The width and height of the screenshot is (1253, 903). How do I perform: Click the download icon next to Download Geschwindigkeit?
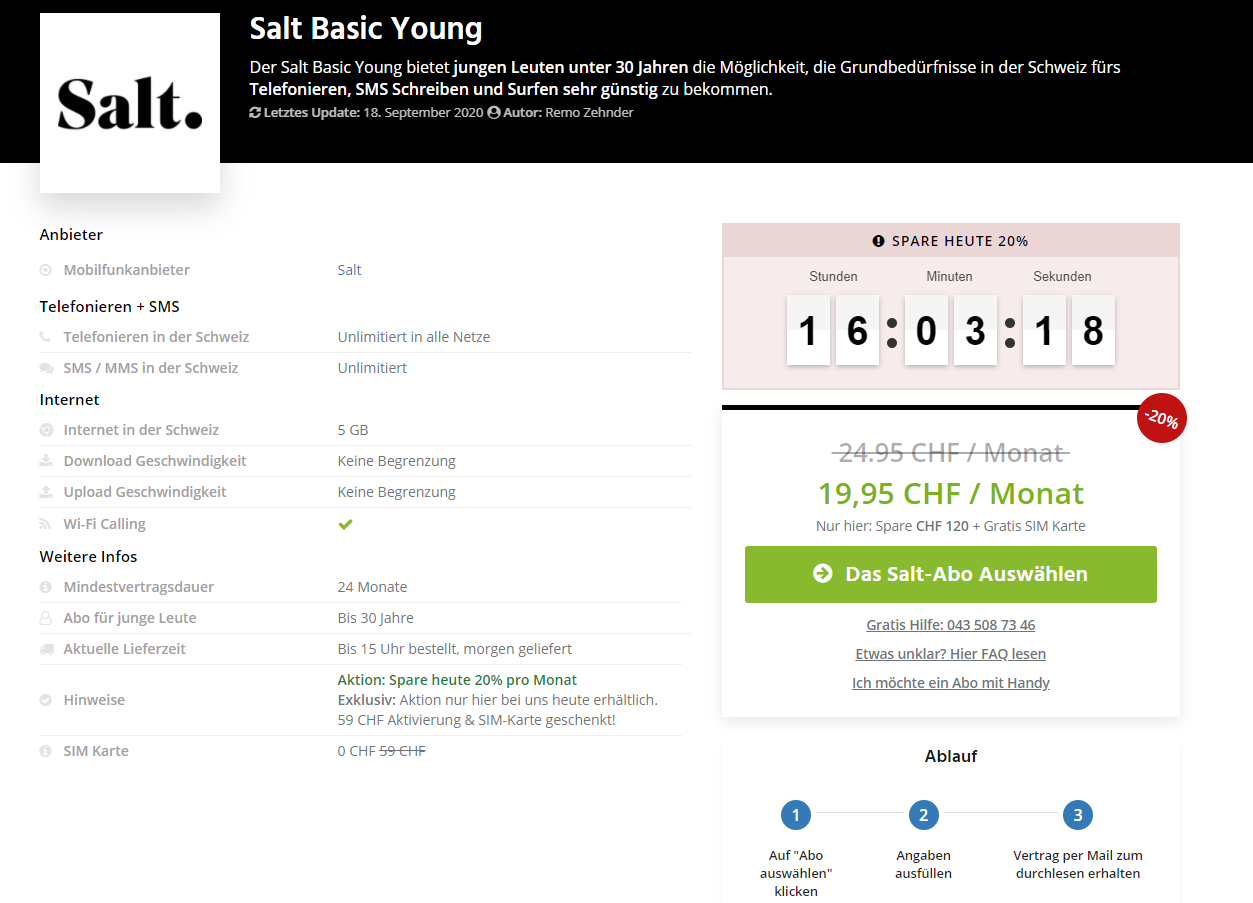46,461
